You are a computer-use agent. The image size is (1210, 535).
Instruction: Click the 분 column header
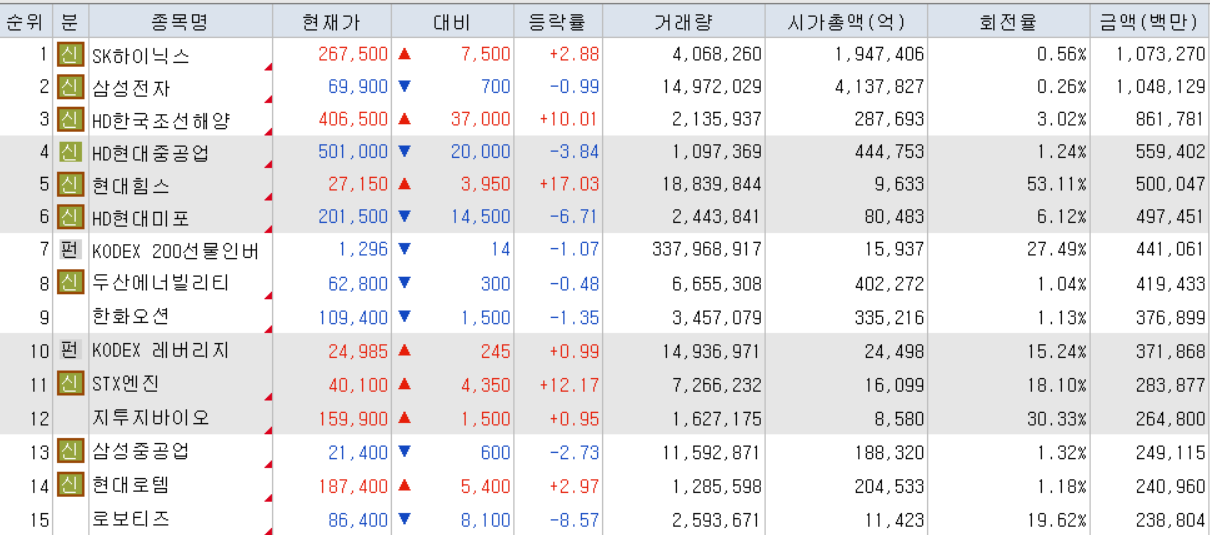(69, 21)
